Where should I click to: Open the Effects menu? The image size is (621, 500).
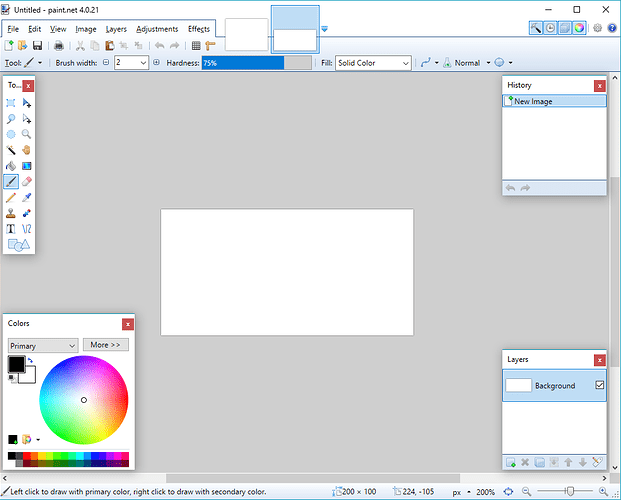point(199,29)
